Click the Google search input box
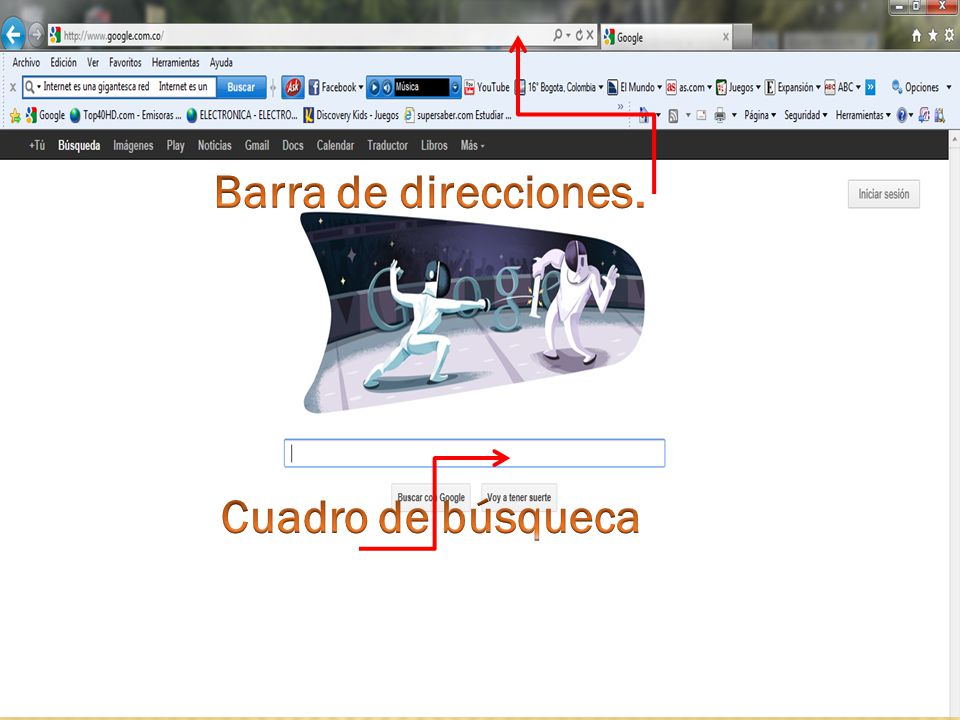 tap(474, 453)
